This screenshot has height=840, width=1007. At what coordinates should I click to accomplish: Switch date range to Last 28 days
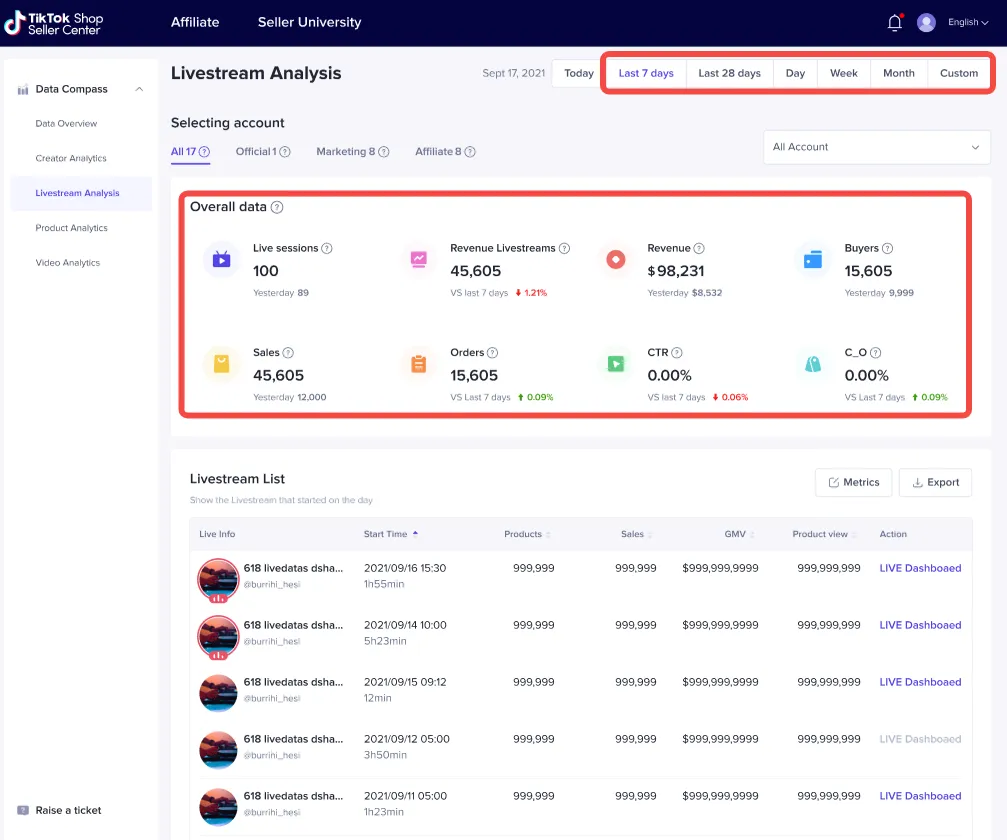tap(729, 73)
